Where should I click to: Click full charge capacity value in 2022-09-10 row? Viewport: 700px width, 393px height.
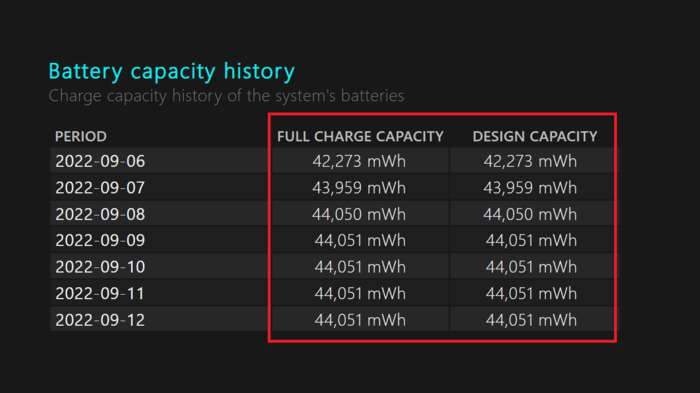click(360, 267)
